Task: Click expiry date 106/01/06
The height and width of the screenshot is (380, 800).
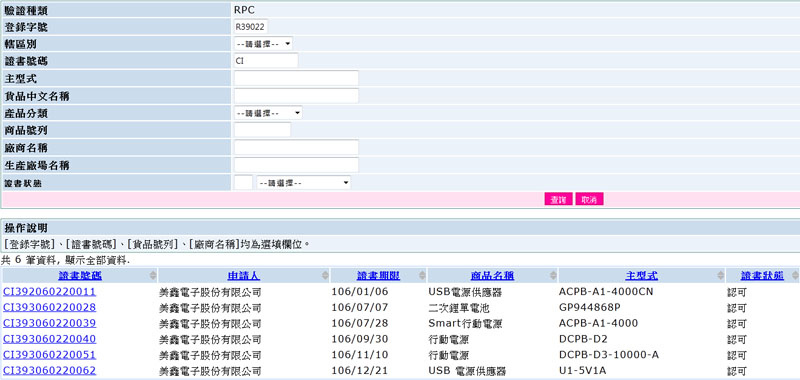Action: (x=360, y=292)
